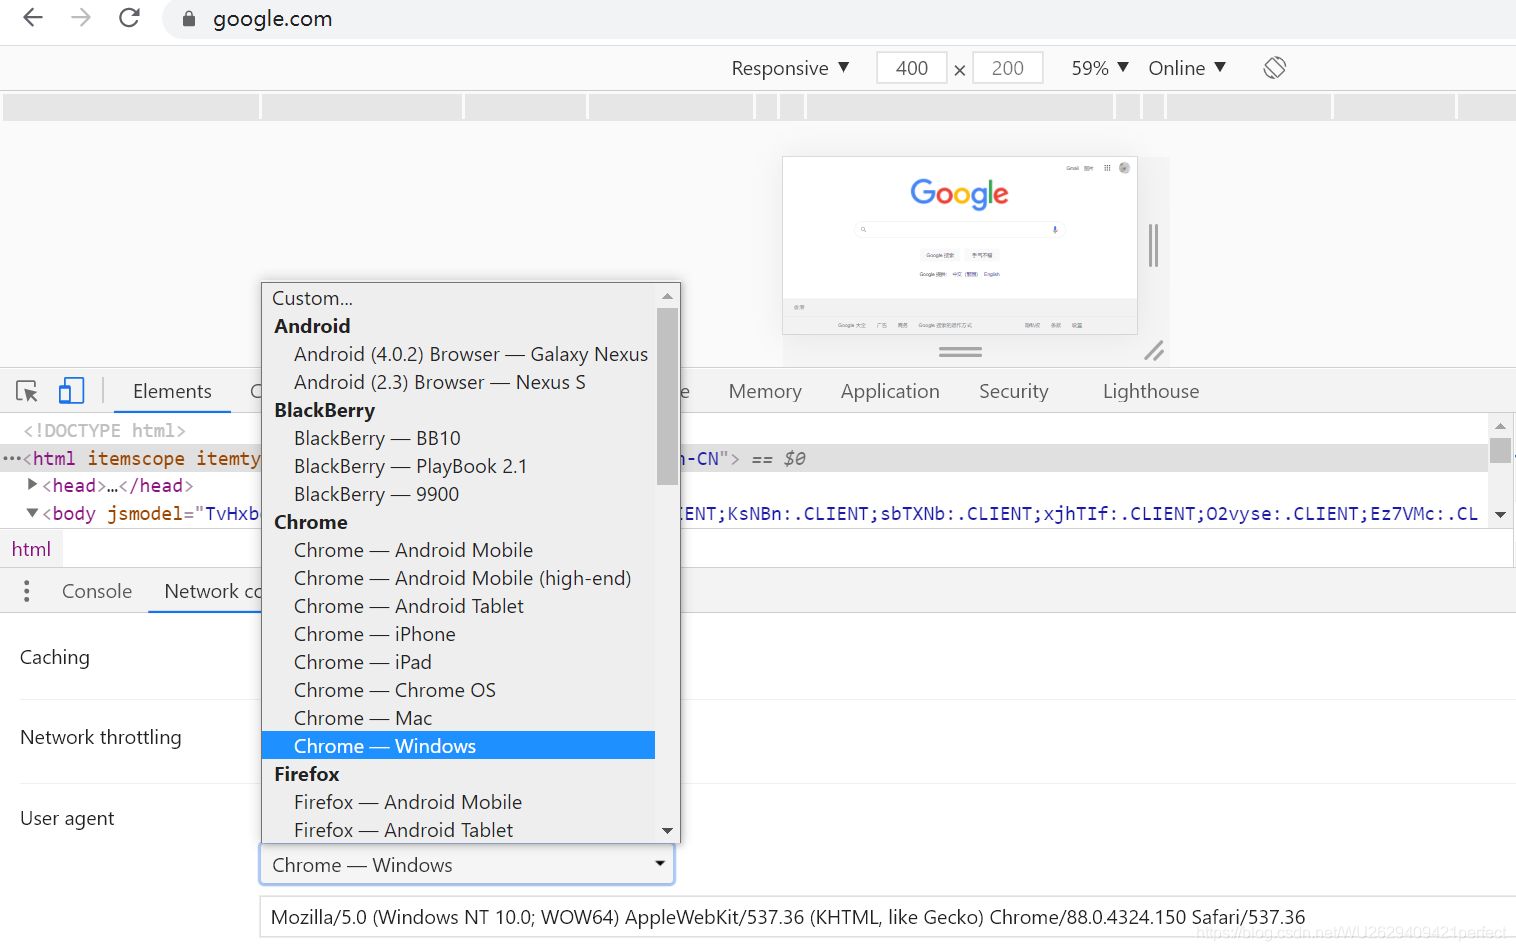The height and width of the screenshot is (951, 1516).
Task: Select Chrome — Android Tablet option
Action: point(458,606)
